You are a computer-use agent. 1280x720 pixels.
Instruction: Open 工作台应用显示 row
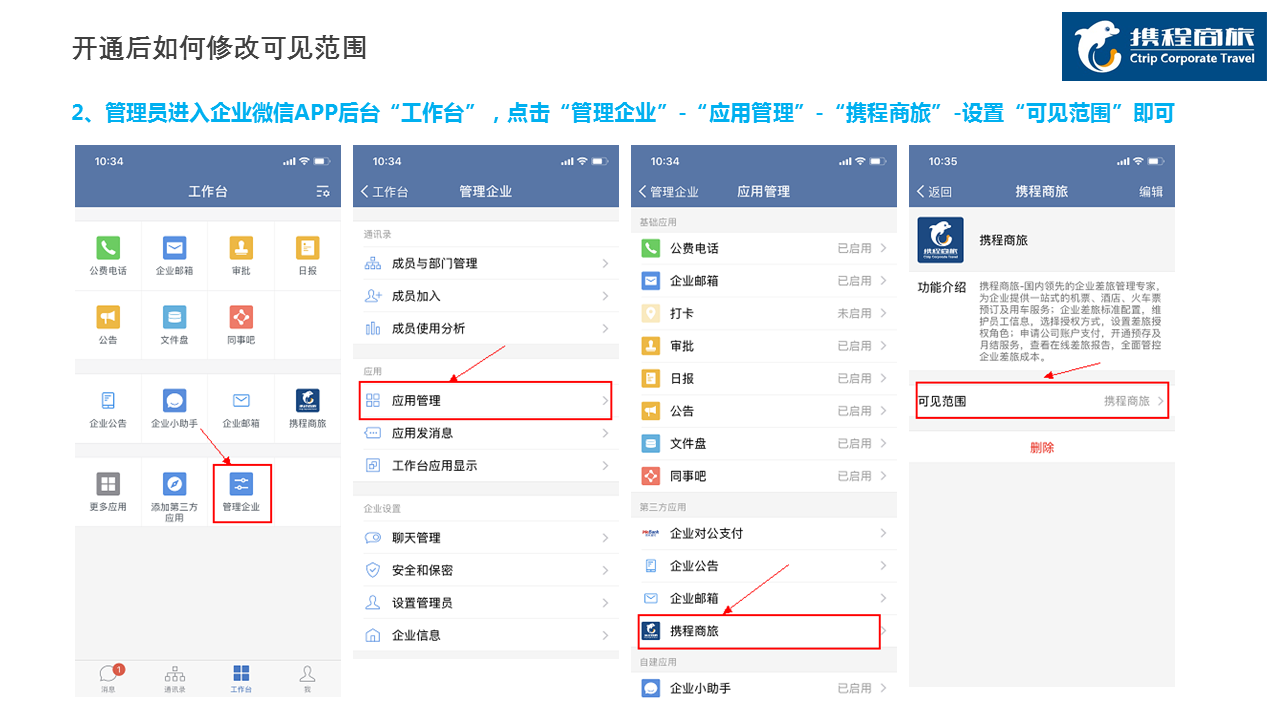pyautogui.click(x=486, y=465)
